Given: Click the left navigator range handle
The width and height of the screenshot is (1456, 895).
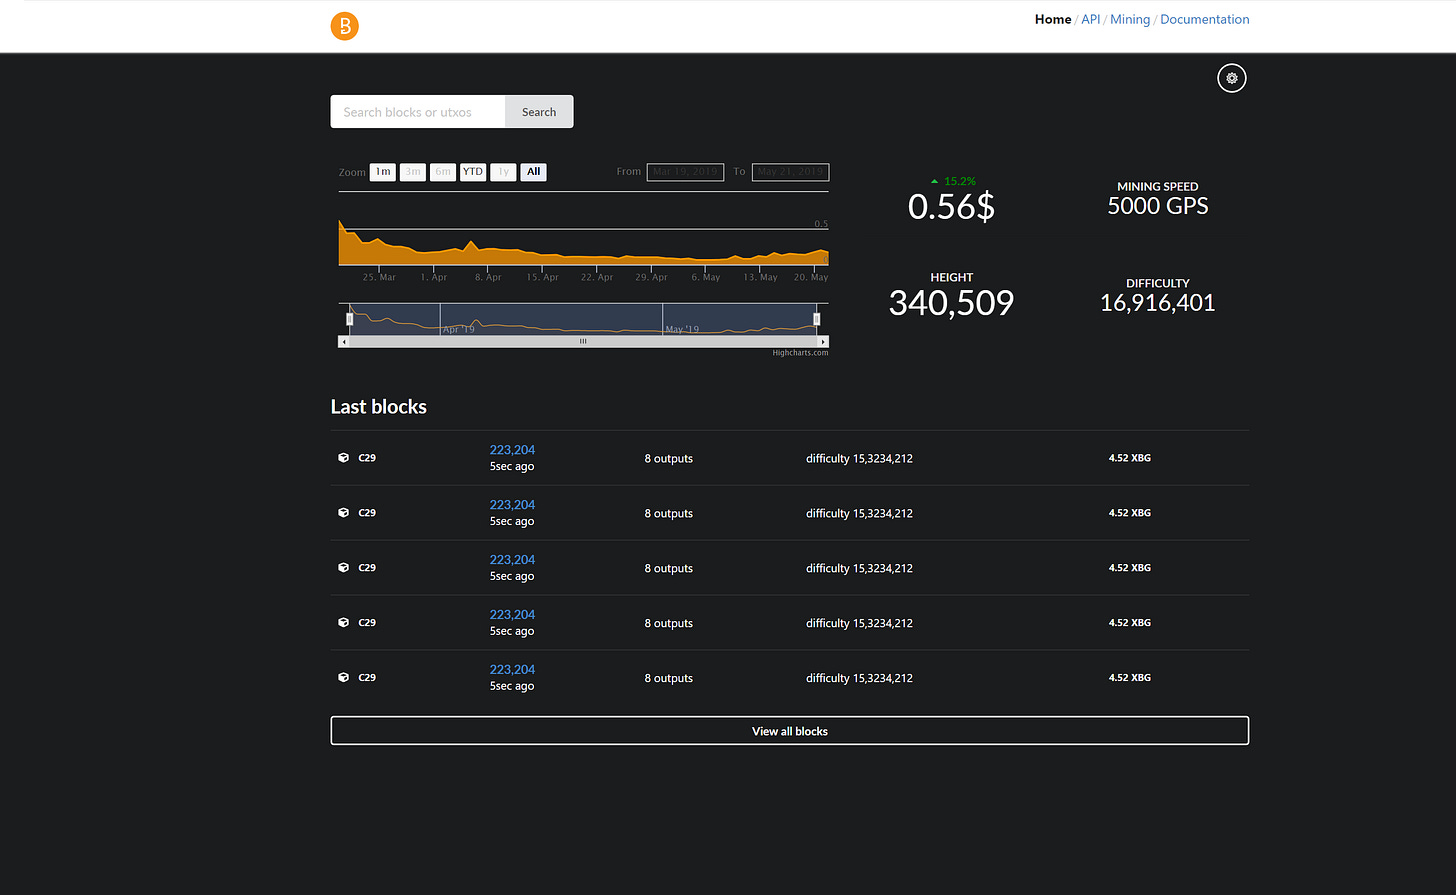Looking at the screenshot, I should [x=350, y=319].
